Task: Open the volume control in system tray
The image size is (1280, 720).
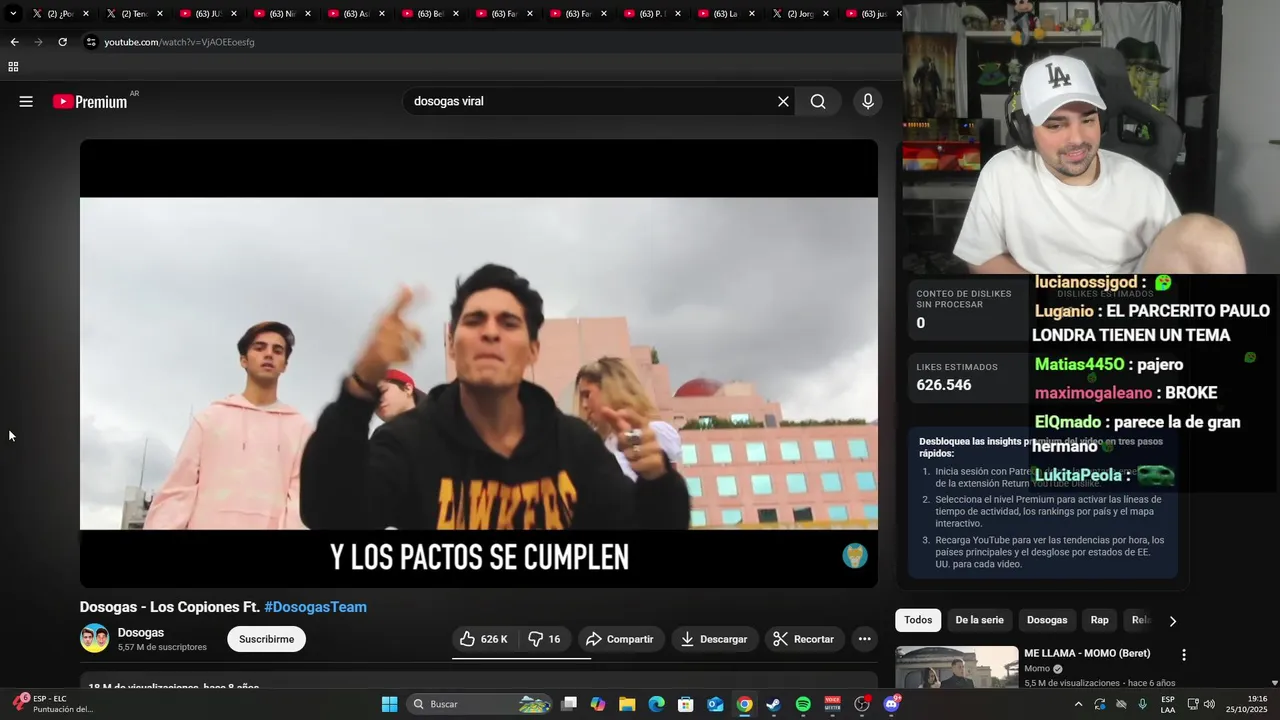Action: [1209, 704]
